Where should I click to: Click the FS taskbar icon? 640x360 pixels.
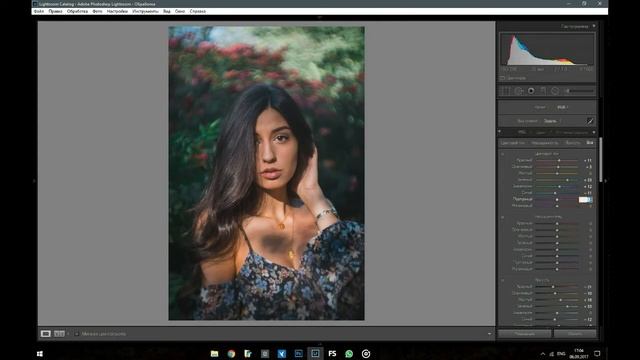pyautogui.click(x=332, y=353)
